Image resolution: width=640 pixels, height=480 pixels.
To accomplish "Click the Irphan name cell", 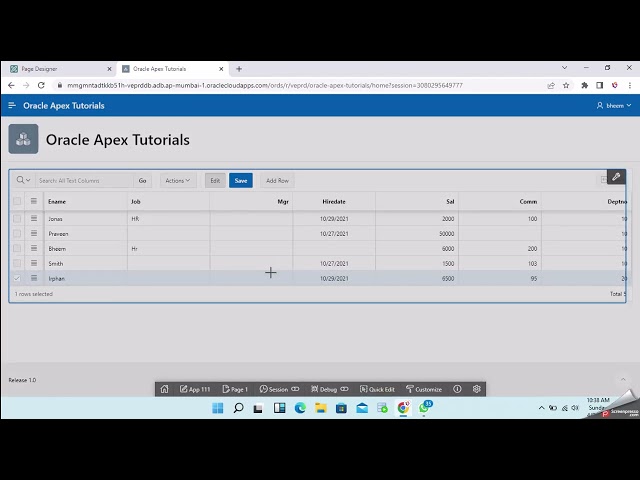I will coord(86,278).
